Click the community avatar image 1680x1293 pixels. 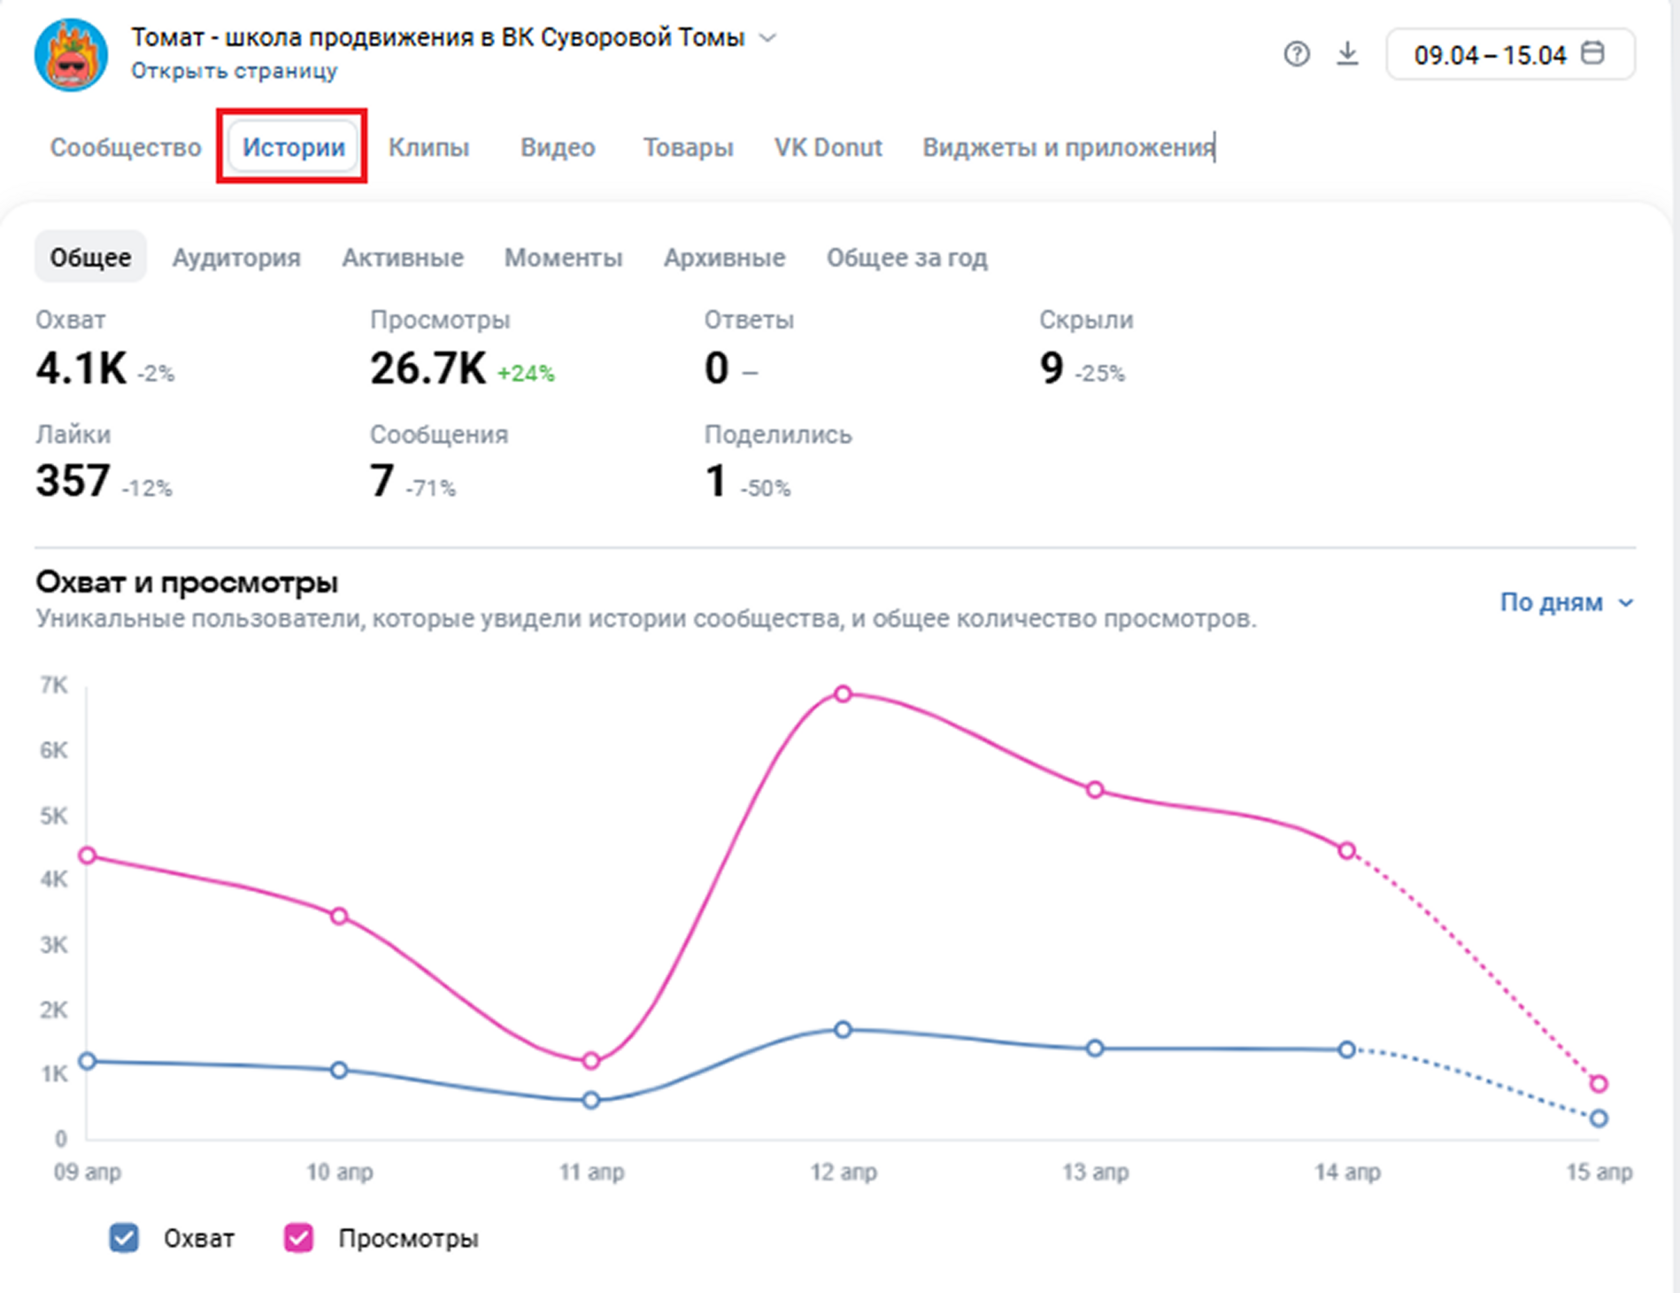[71, 55]
